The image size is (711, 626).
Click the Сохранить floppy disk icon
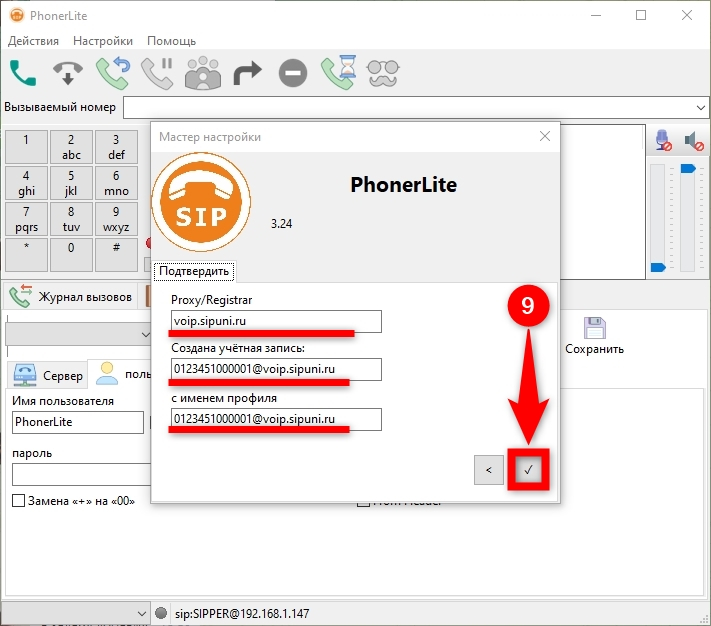(594, 328)
